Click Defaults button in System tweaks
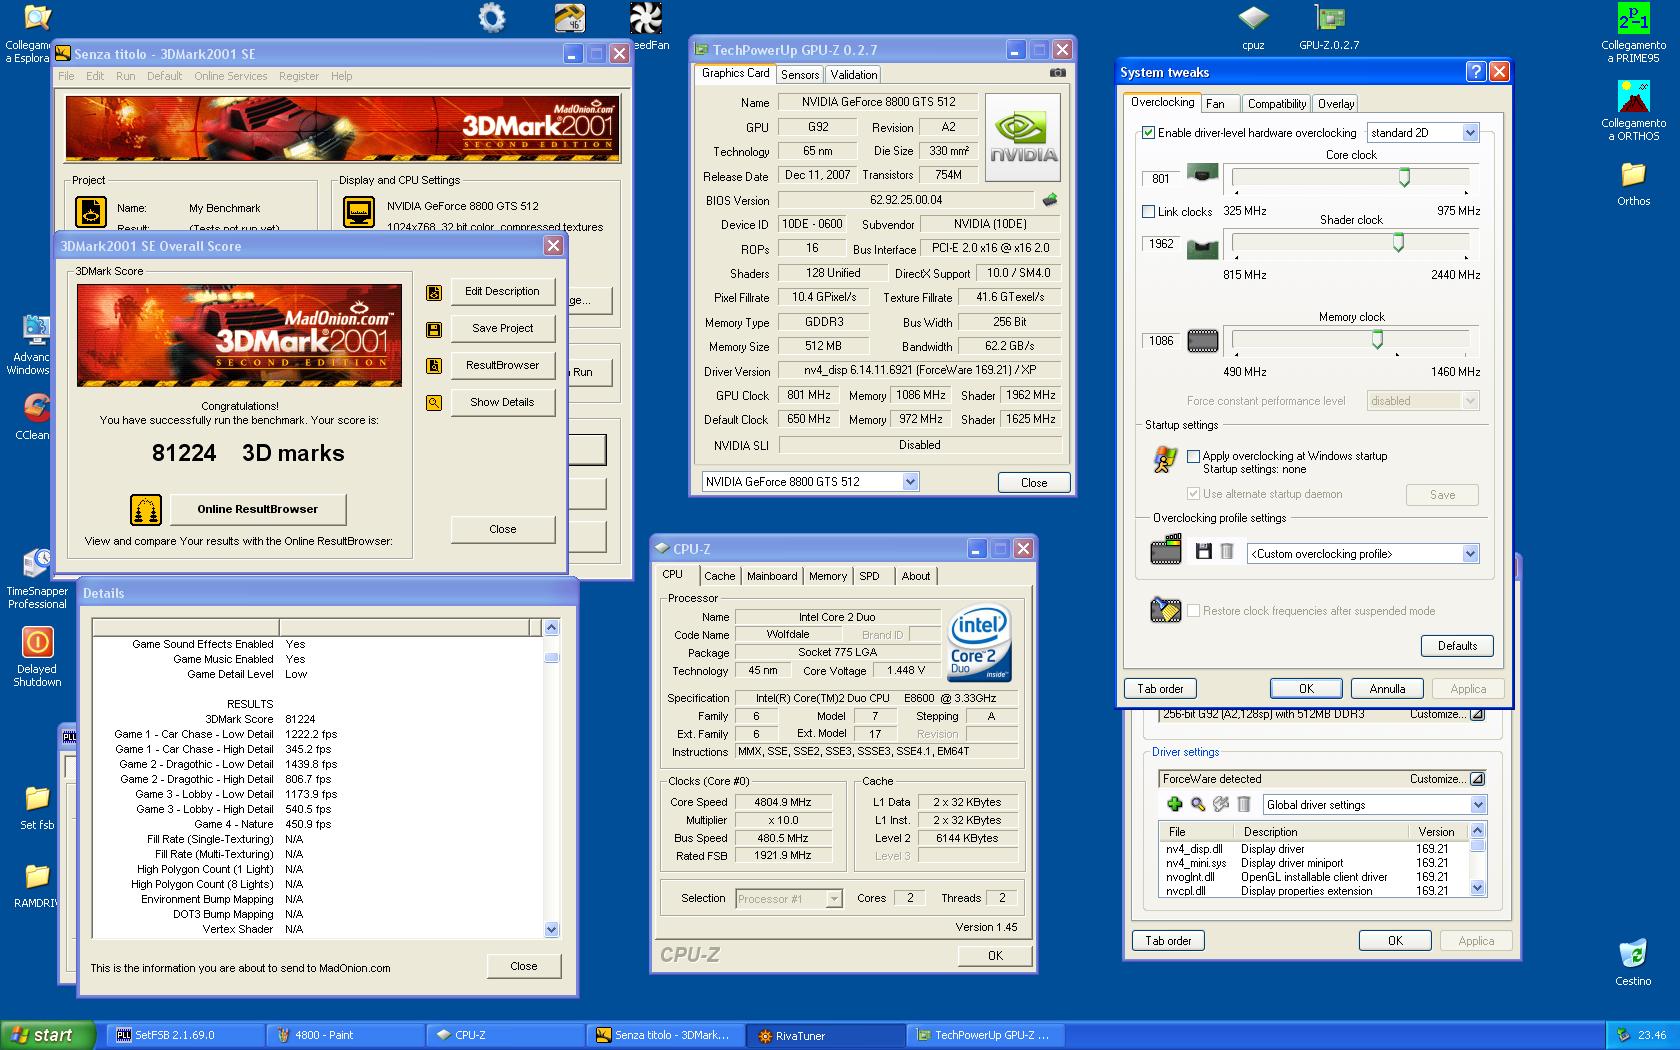This screenshot has width=1680, height=1050. 1457,646
